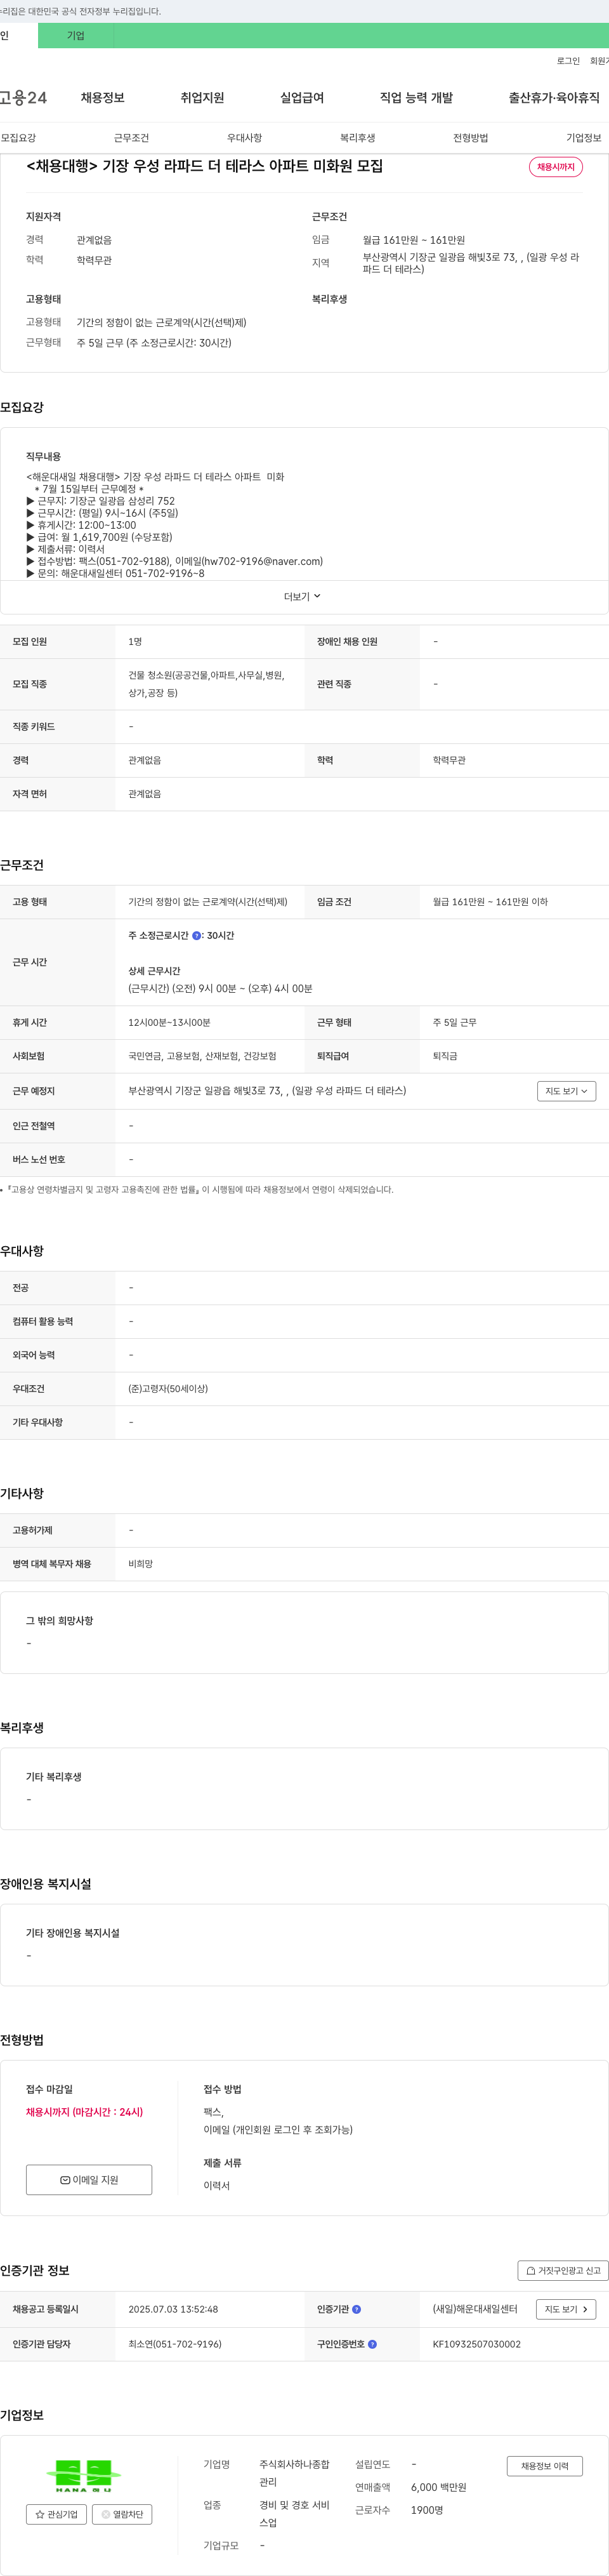Open 채용정보 이력 button
Image resolution: width=609 pixels, height=2576 pixels.
(544, 2466)
